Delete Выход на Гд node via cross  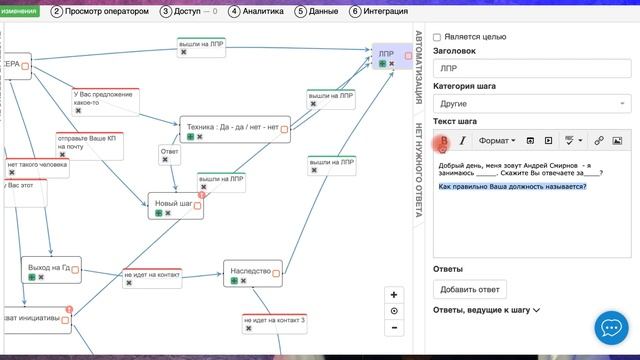tap(41, 277)
